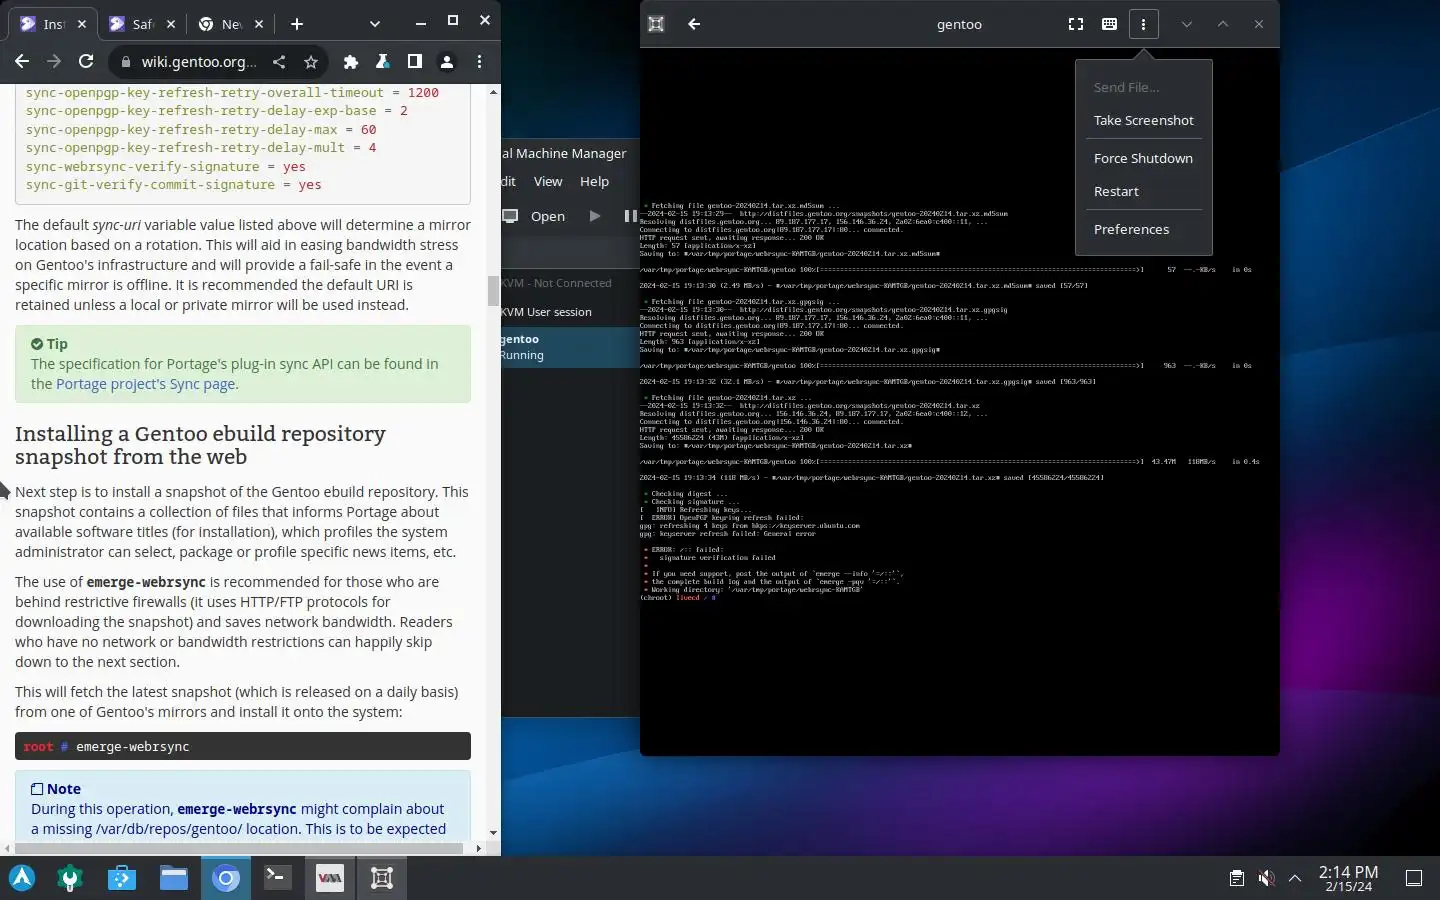Screen dimensions: 1440x900
Task: Expand hidden system tray icons
Action: click(1295, 878)
